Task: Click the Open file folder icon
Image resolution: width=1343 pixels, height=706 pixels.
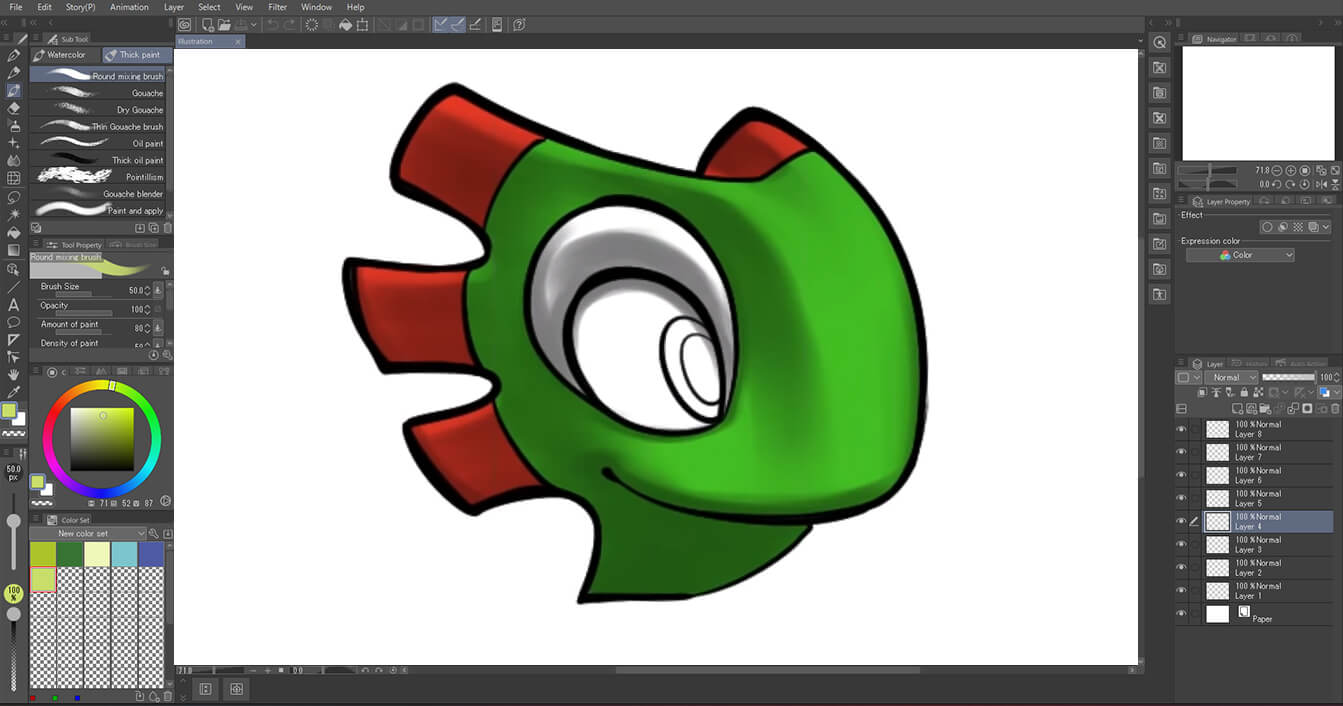Action: pos(225,25)
